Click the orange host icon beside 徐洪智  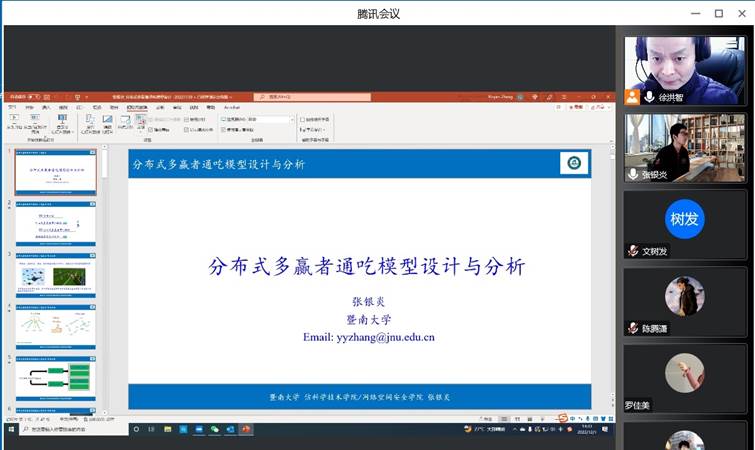[632, 97]
